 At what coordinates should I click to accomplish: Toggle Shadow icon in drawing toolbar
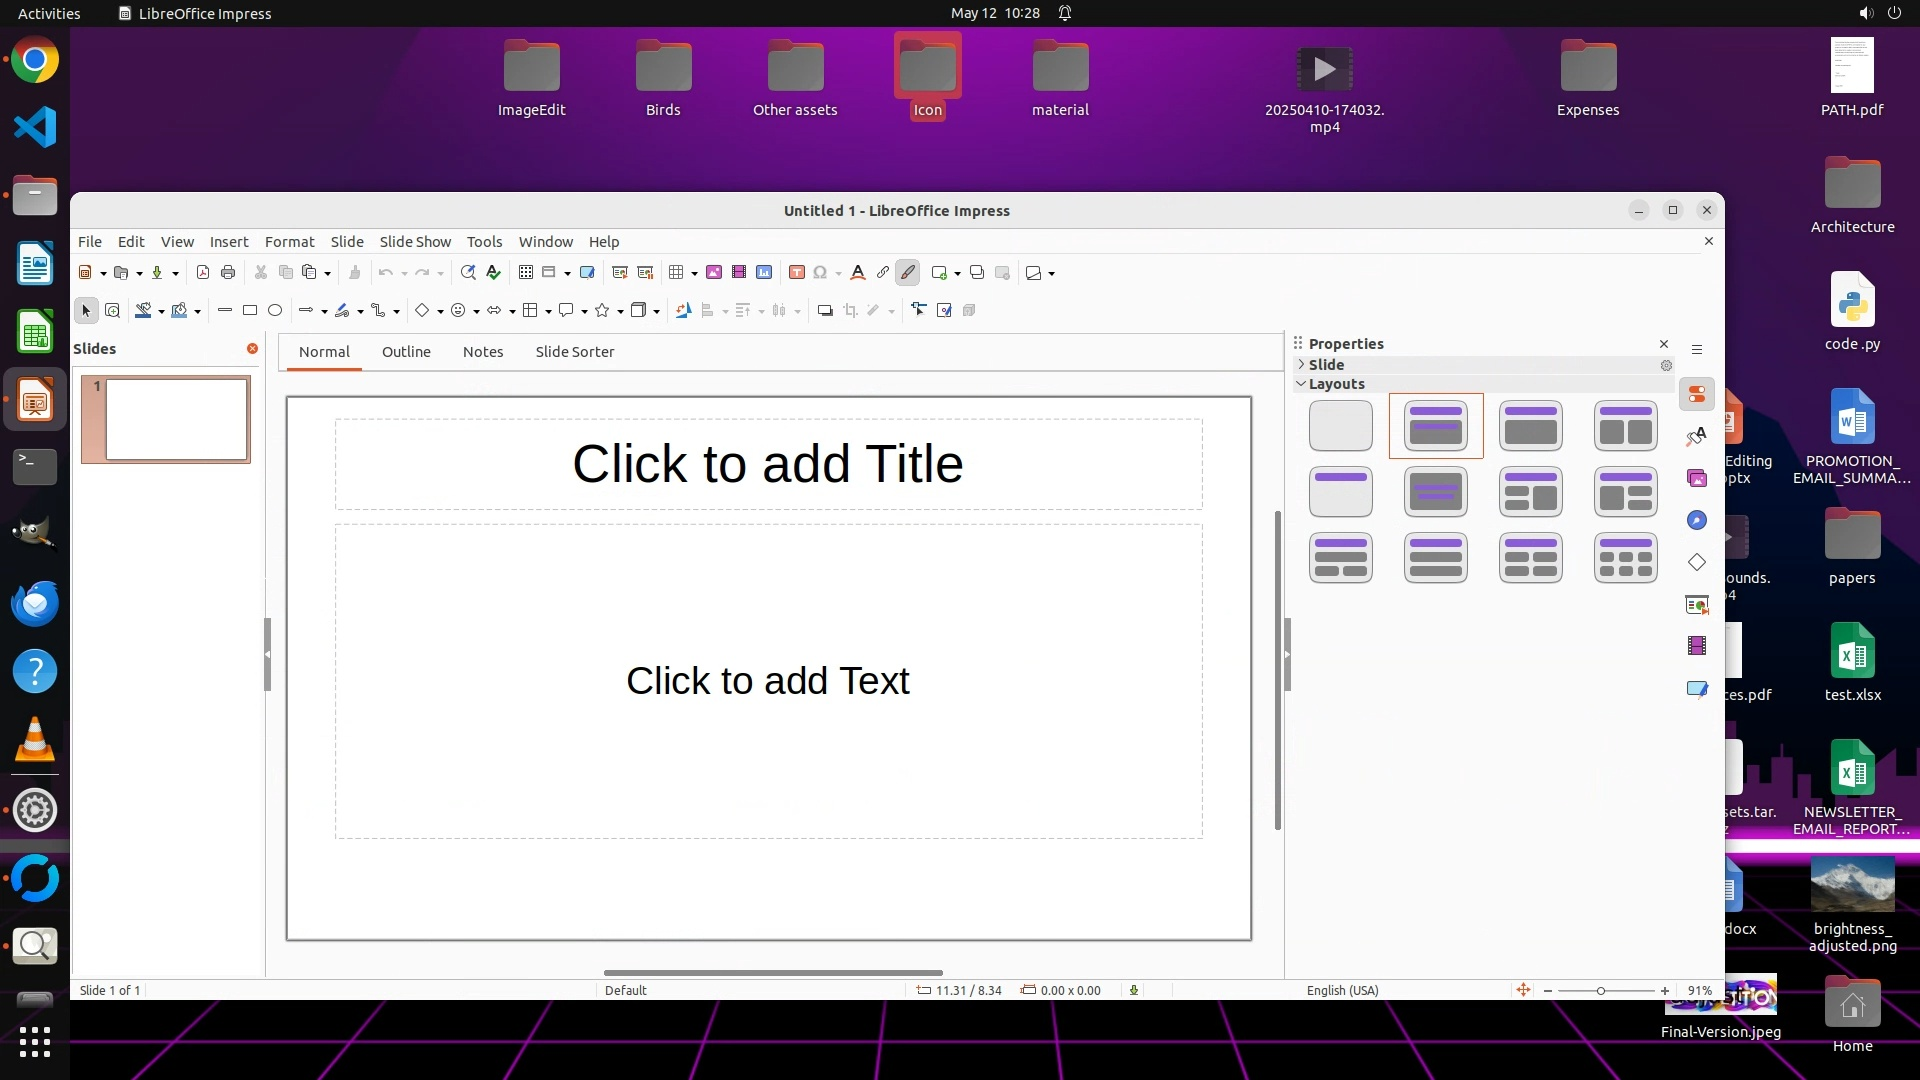(x=825, y=310)
